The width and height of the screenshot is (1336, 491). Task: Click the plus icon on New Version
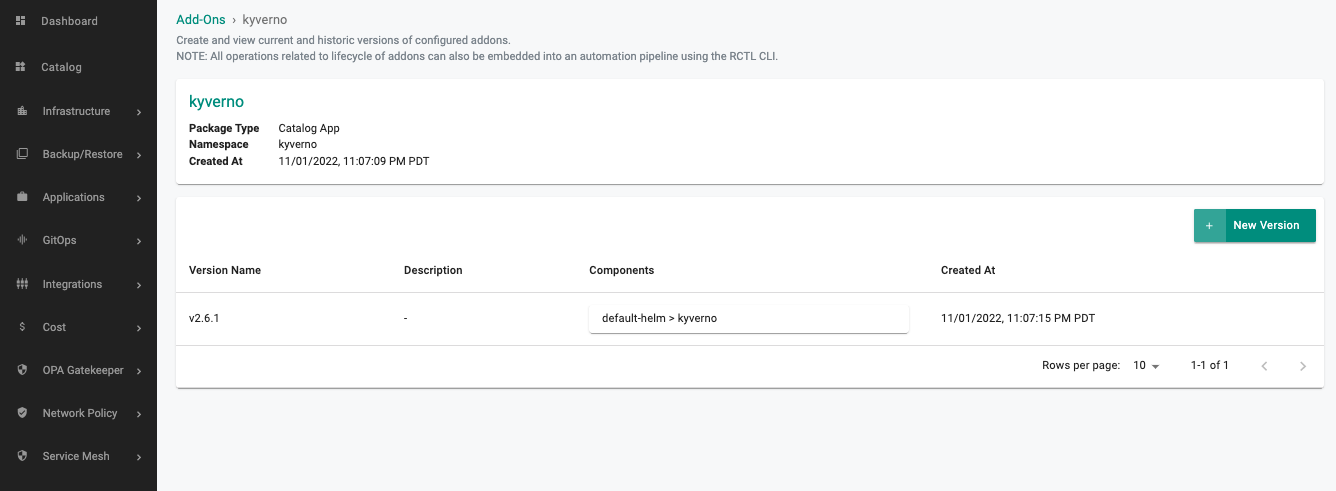(1209, 226)
